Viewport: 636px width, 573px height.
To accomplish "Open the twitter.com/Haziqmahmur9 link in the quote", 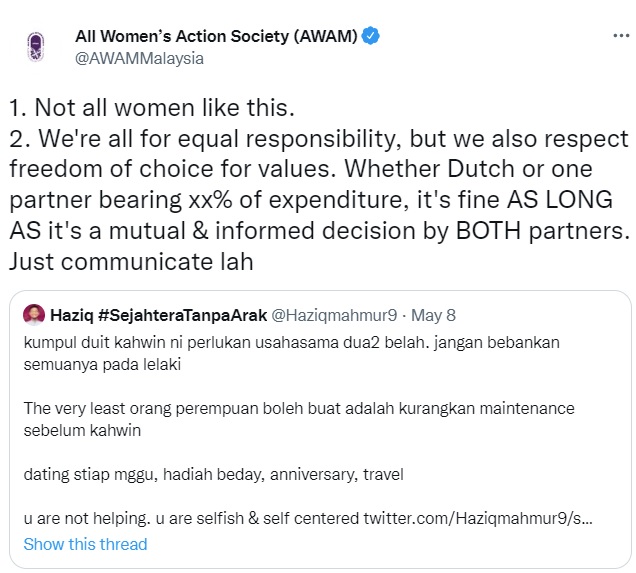I will tap(492, 520).
